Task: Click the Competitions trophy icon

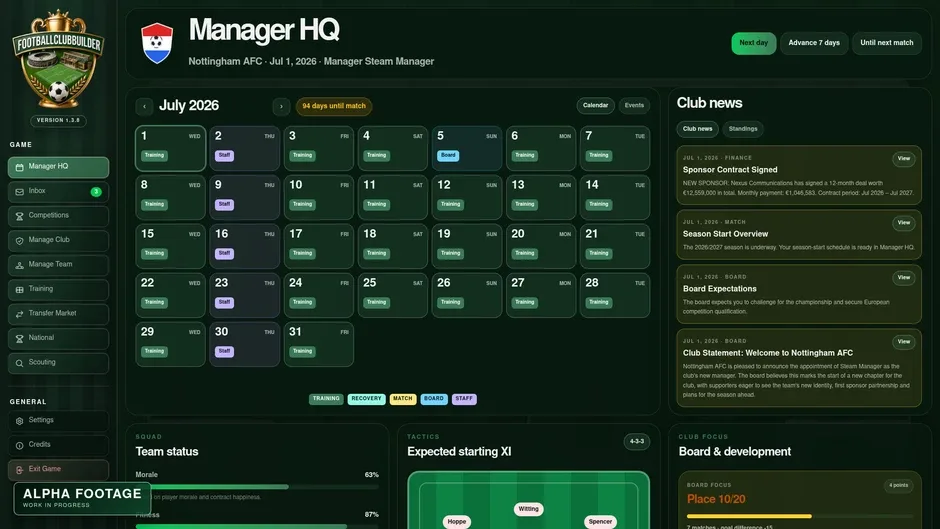Action: [x=19, y=216]
